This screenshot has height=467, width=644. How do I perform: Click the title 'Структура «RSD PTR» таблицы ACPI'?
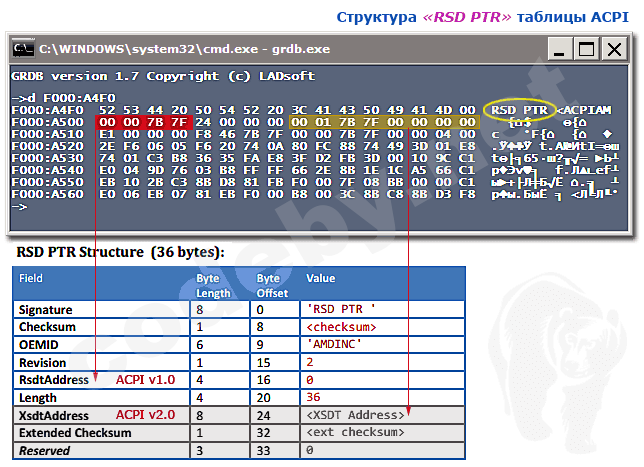[483, 17]
